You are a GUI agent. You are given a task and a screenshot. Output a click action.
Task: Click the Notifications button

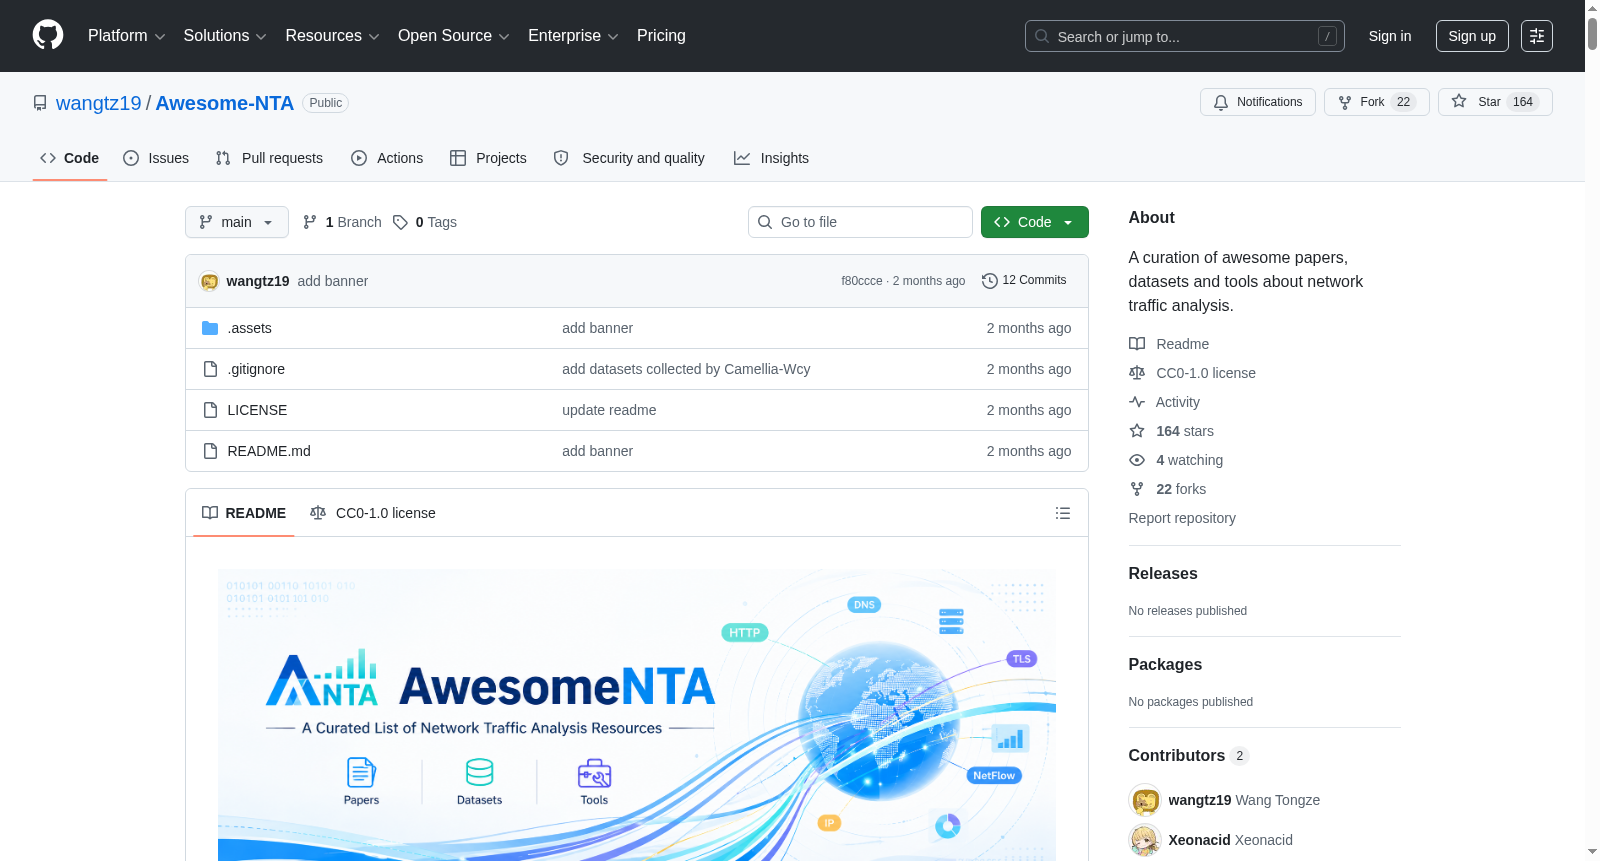point(1258,102)
